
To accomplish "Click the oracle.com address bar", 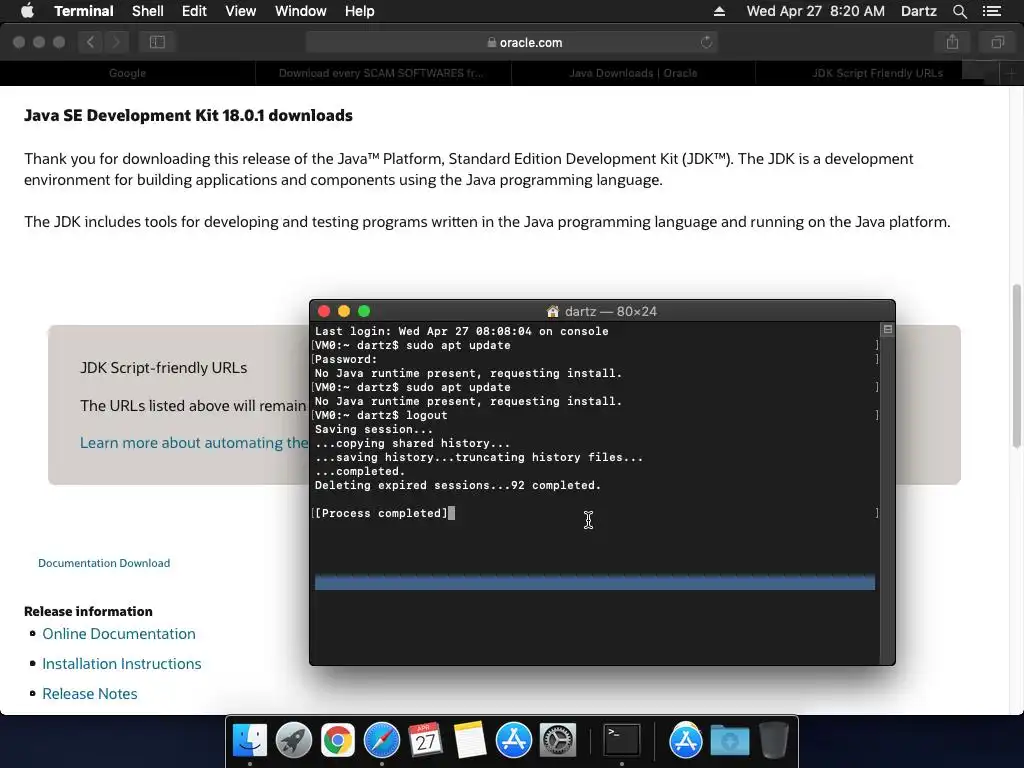I will [x=511, y=42].
